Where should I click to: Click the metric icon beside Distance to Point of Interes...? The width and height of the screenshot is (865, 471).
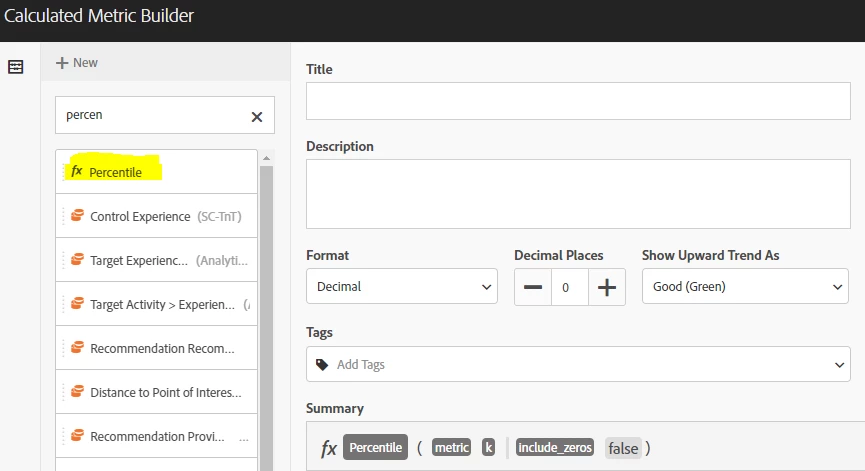pos(77,392)
